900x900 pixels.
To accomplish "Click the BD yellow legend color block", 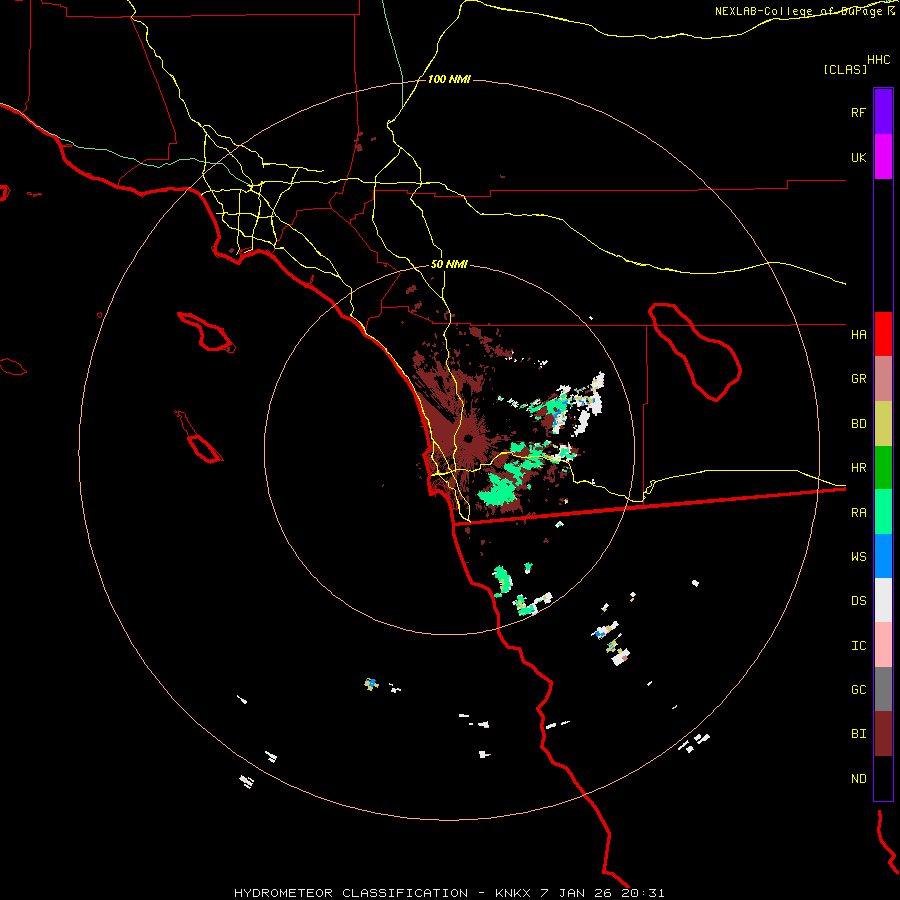I will coord(883,424).
